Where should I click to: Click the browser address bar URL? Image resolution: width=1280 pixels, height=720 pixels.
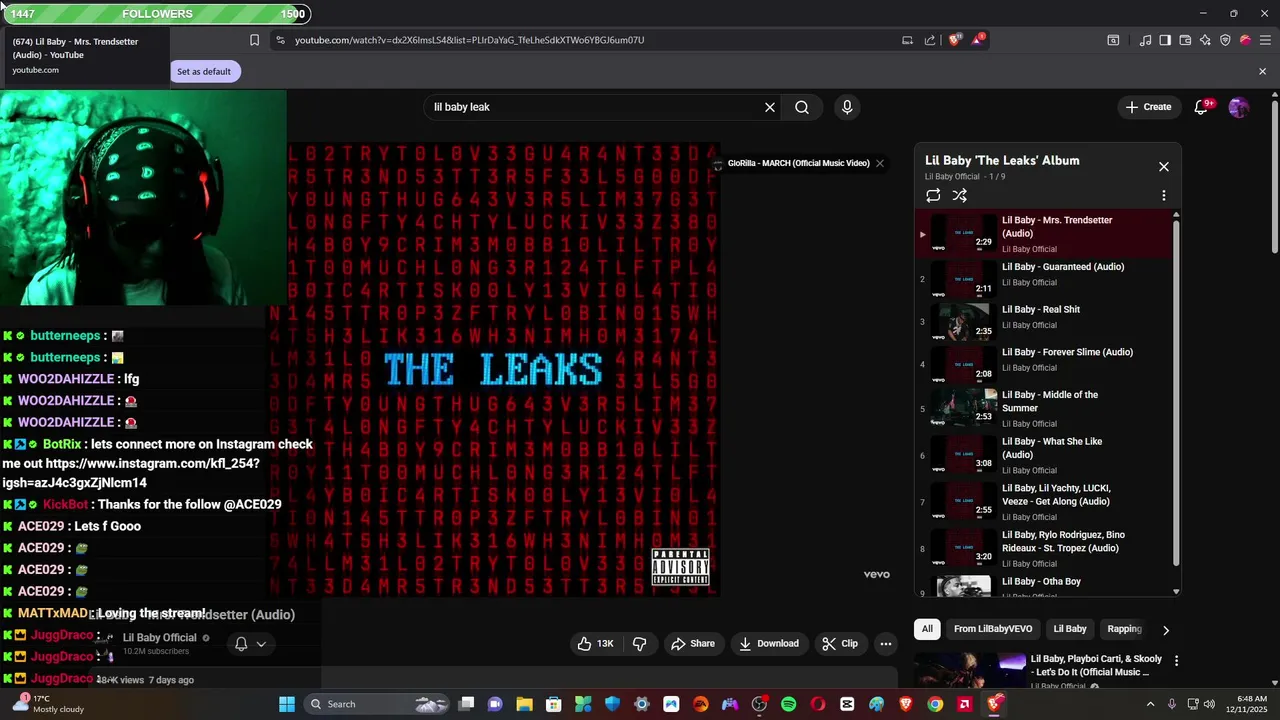[469, 40]
